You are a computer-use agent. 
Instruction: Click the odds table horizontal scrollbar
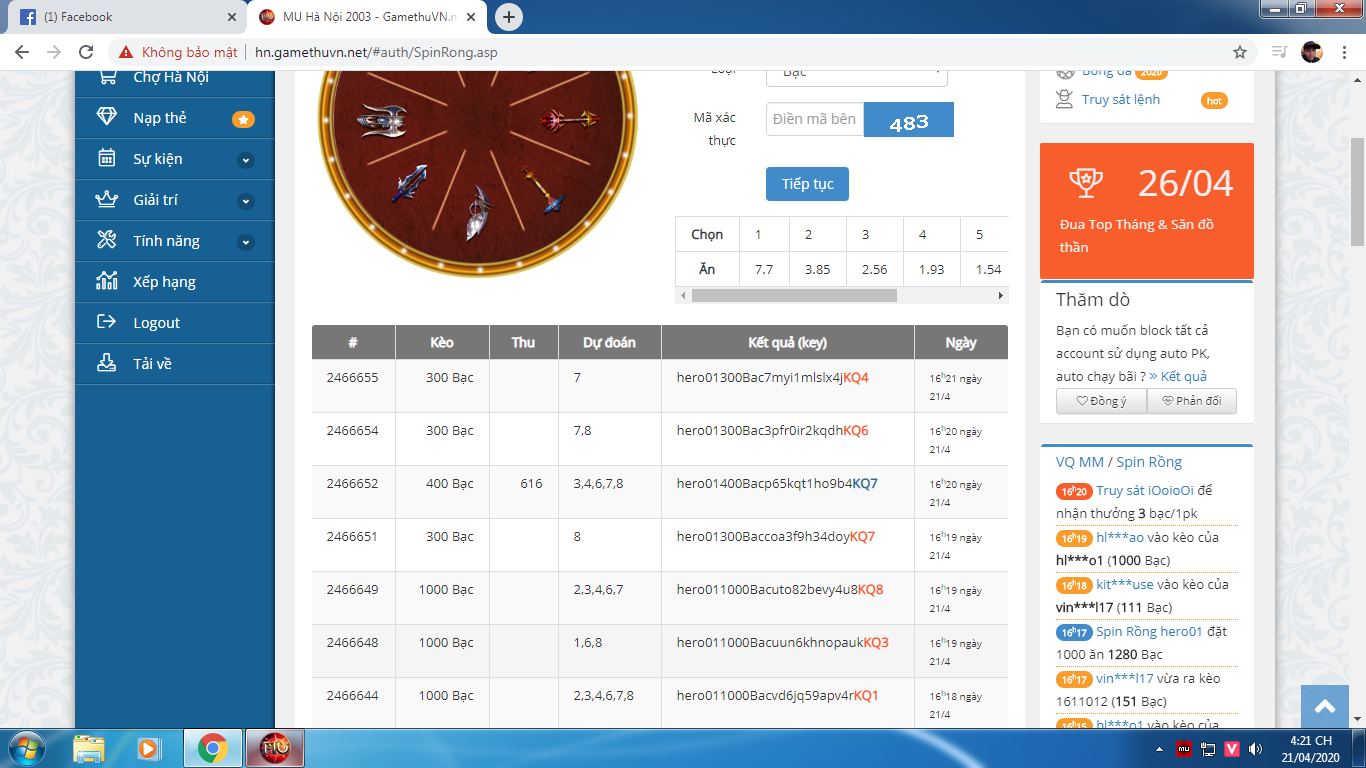(x=793, y=295)
